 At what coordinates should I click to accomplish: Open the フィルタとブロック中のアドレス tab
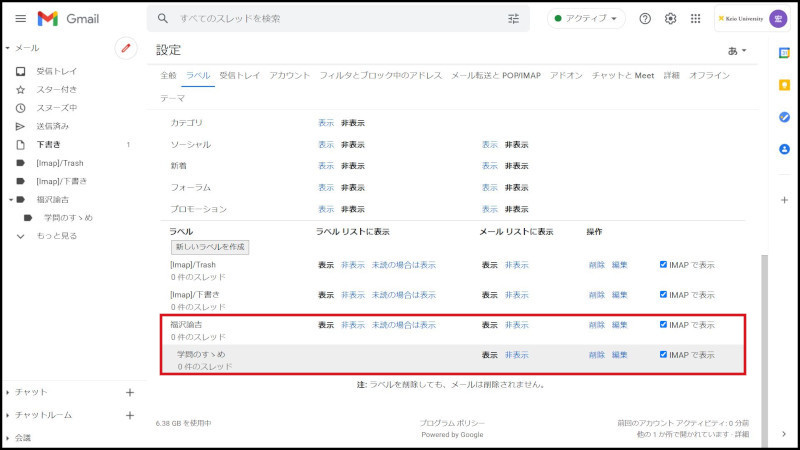[380, 76]
